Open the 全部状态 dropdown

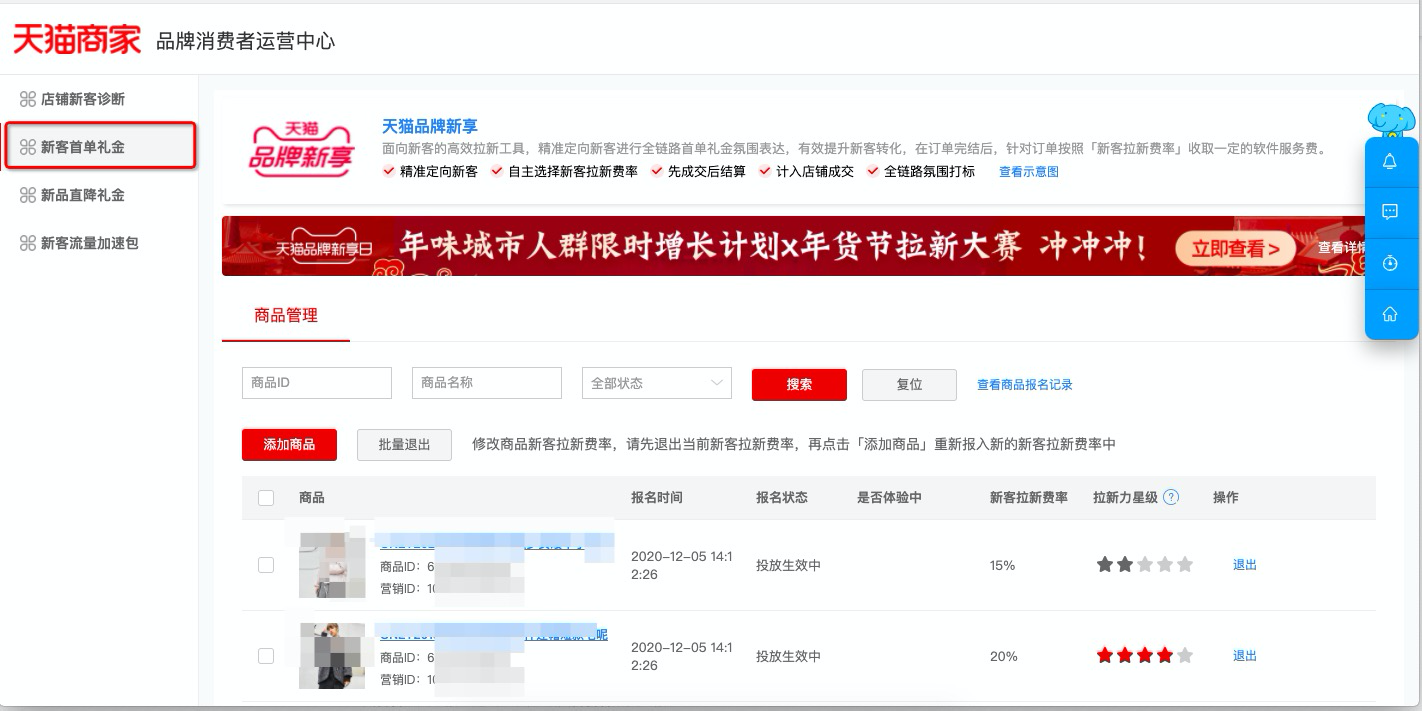click(x=657, y=383)
